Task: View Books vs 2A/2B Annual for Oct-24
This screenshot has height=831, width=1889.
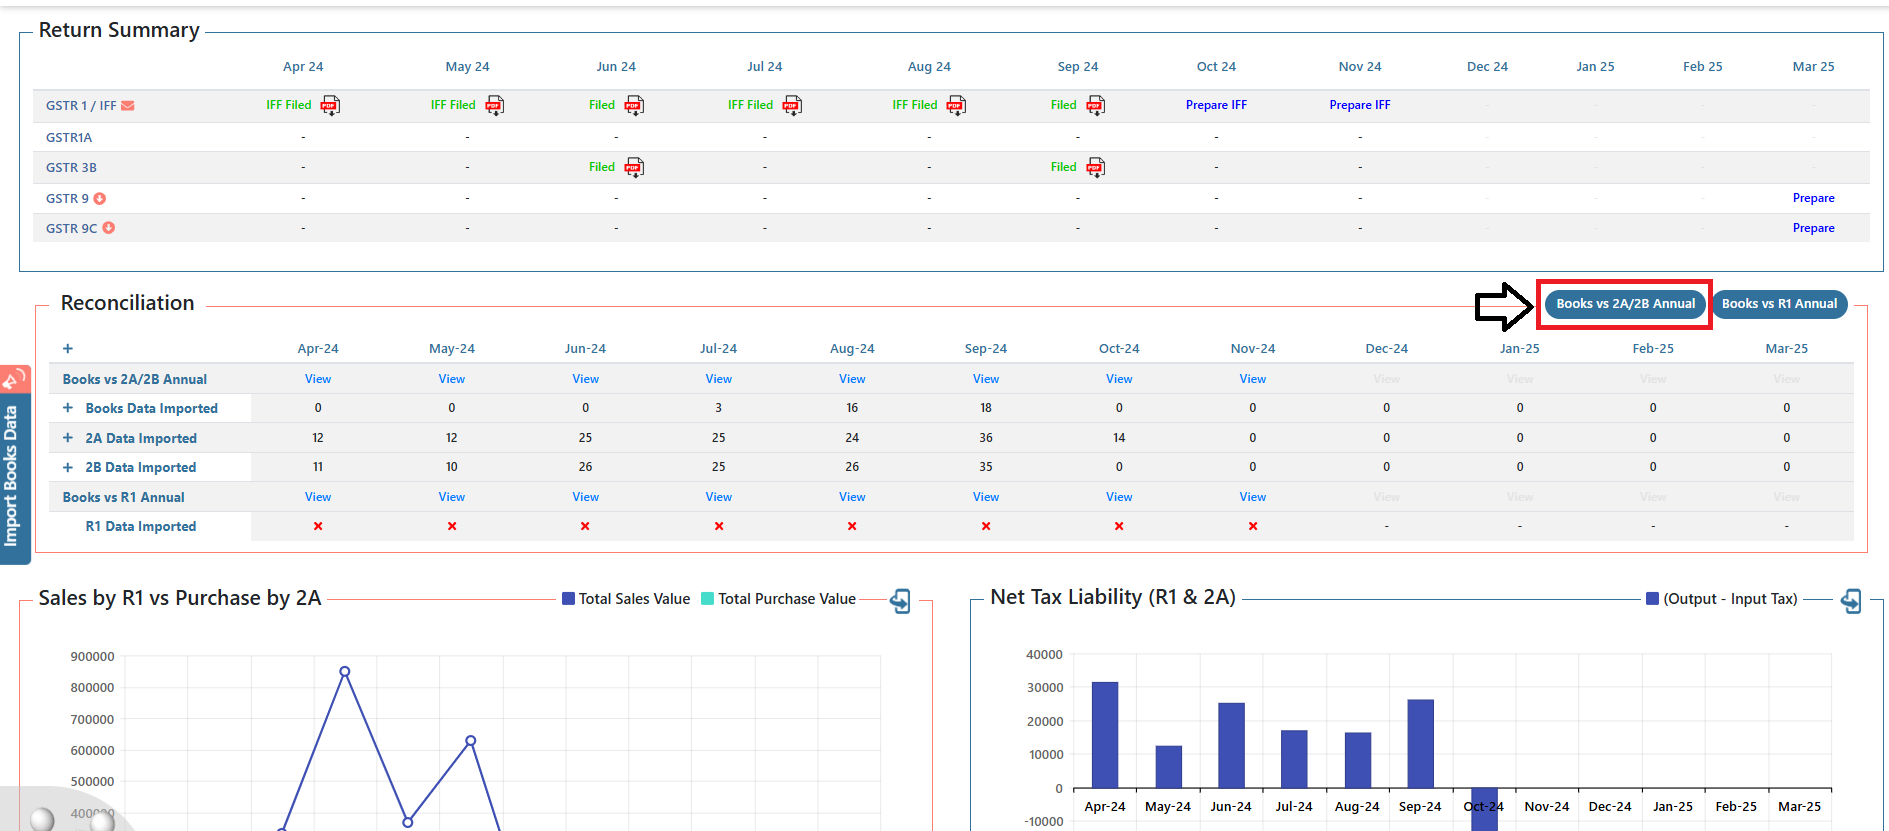Action: point(1119,379)
